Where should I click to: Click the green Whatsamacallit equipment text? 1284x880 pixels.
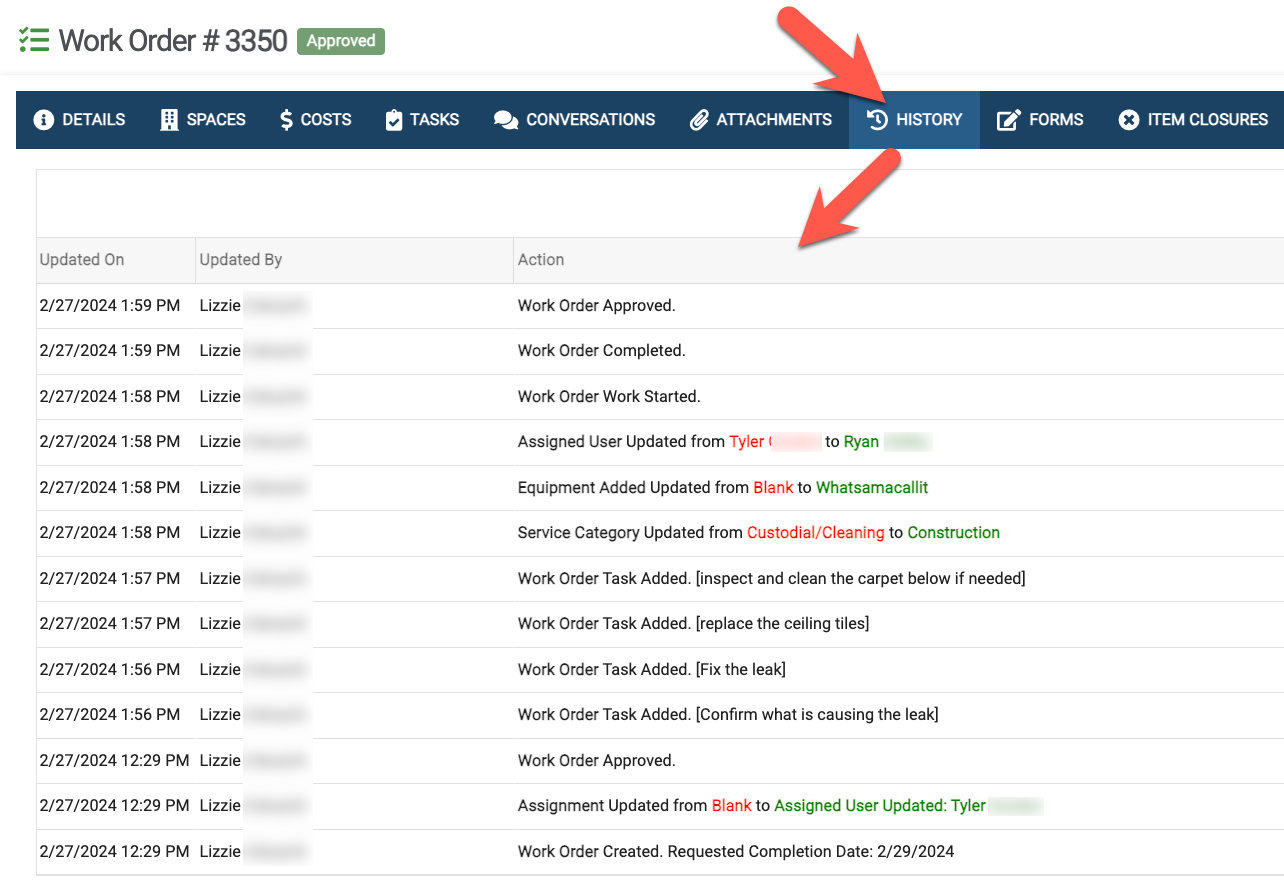click(872, 488)
